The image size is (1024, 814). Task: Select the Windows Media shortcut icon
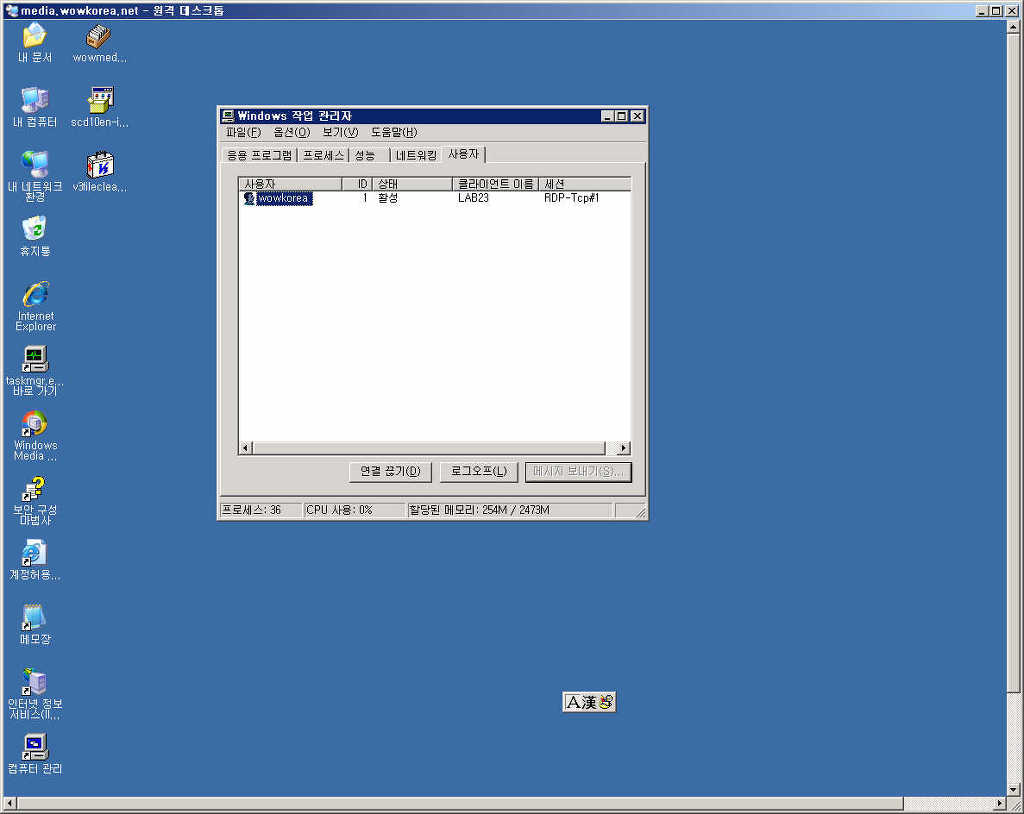[x=35, y=424]
